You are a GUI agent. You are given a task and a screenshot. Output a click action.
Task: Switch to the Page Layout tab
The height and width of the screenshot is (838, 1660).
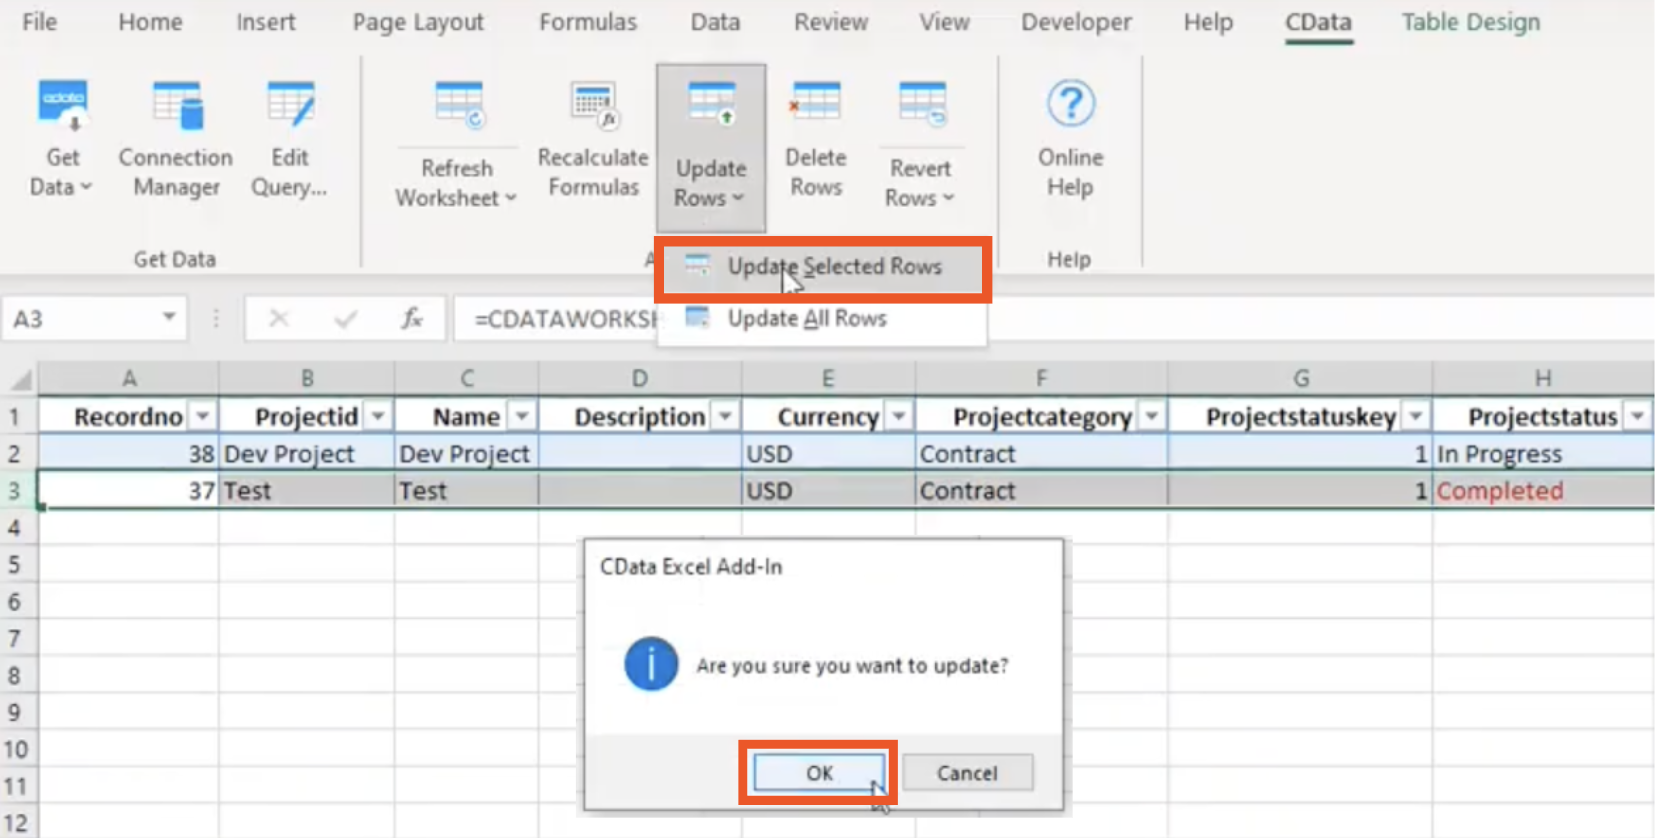click(417, 22)
